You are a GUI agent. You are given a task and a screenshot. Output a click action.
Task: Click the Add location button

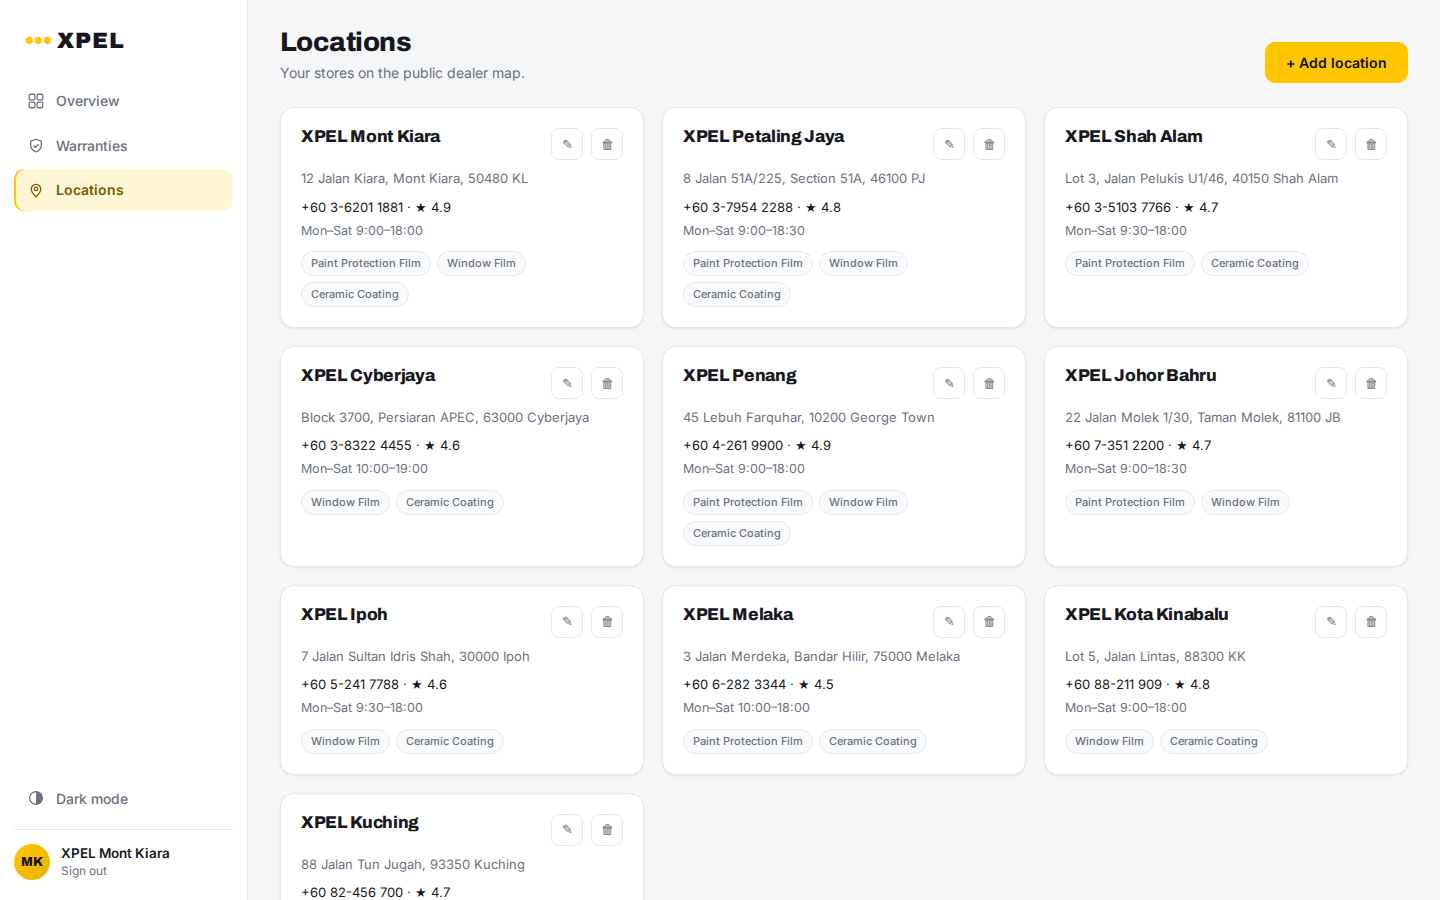(x=1336, y=63)
